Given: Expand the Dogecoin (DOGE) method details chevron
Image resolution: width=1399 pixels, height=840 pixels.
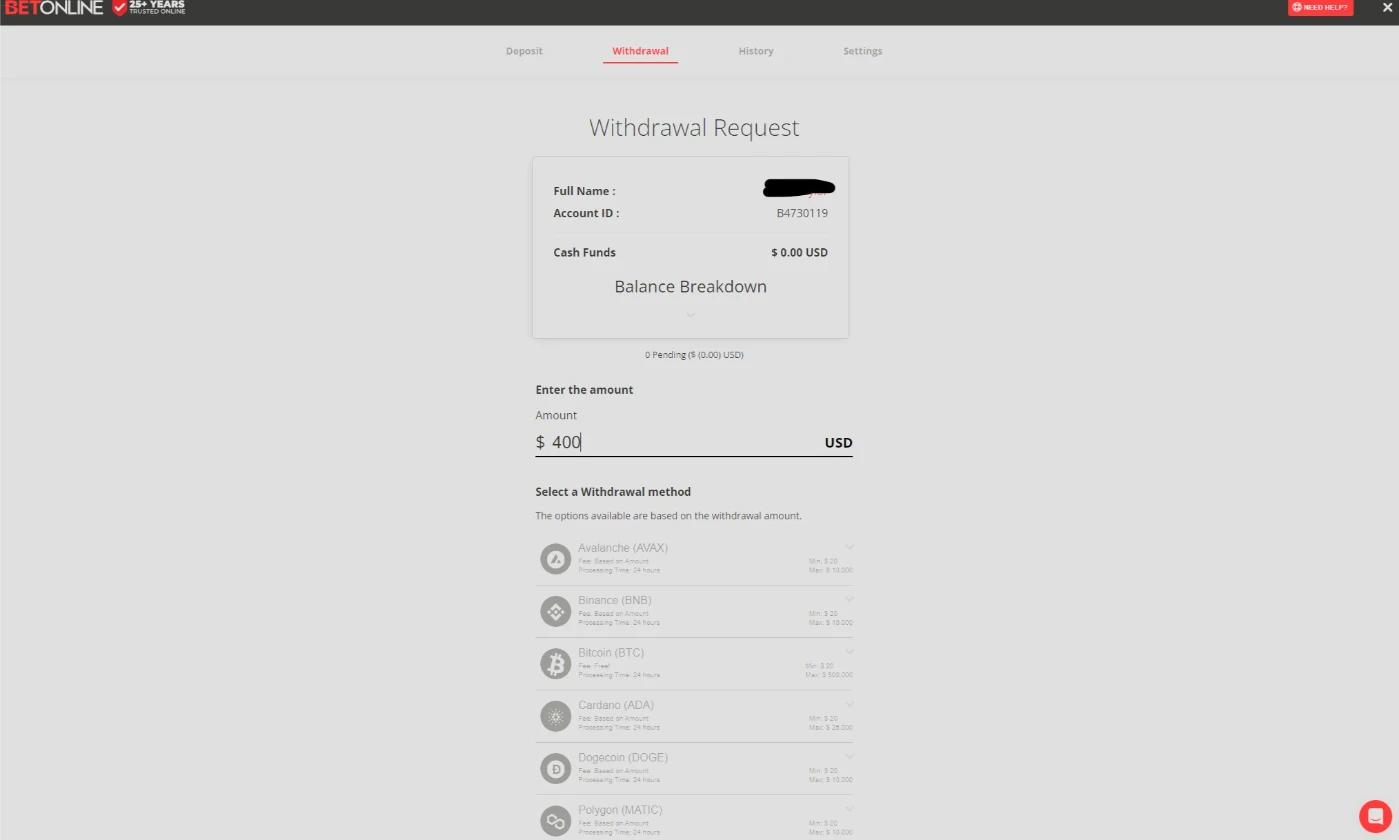Looking at the screenshot, I should [x=849, y=756].
